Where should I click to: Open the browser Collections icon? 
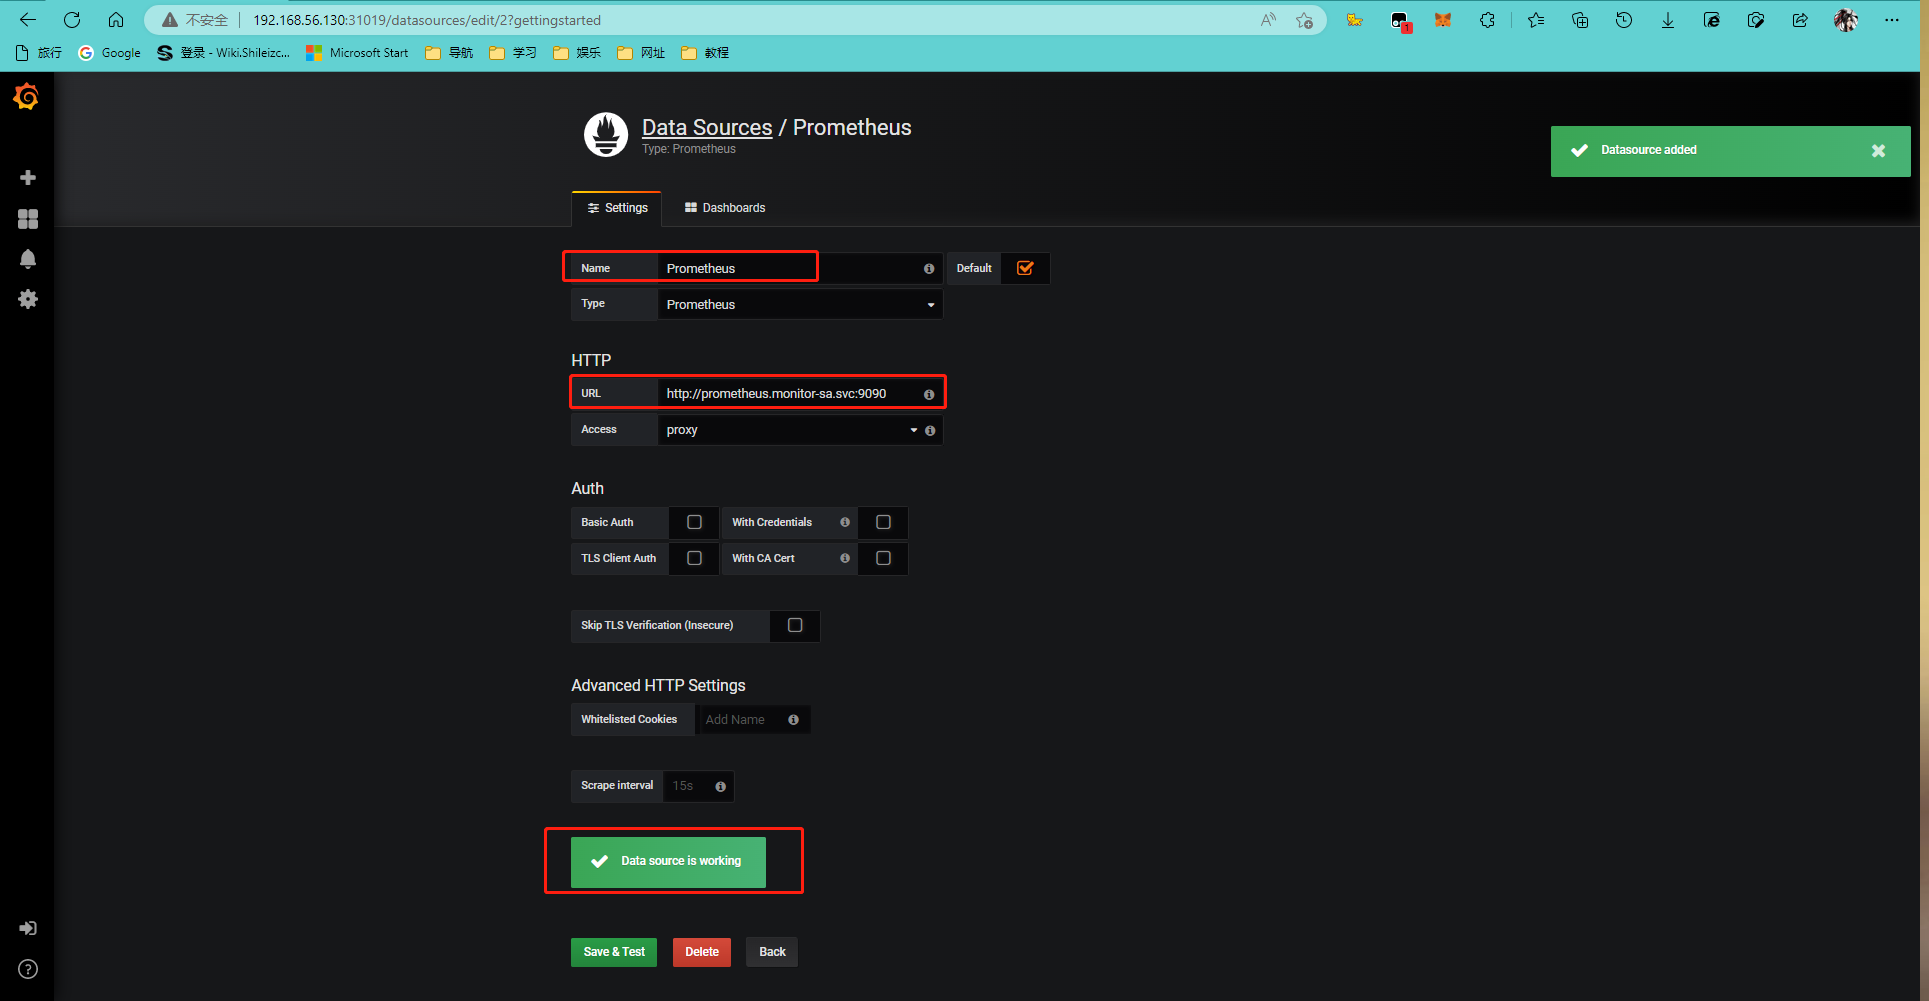click(x=1580, y=20)
